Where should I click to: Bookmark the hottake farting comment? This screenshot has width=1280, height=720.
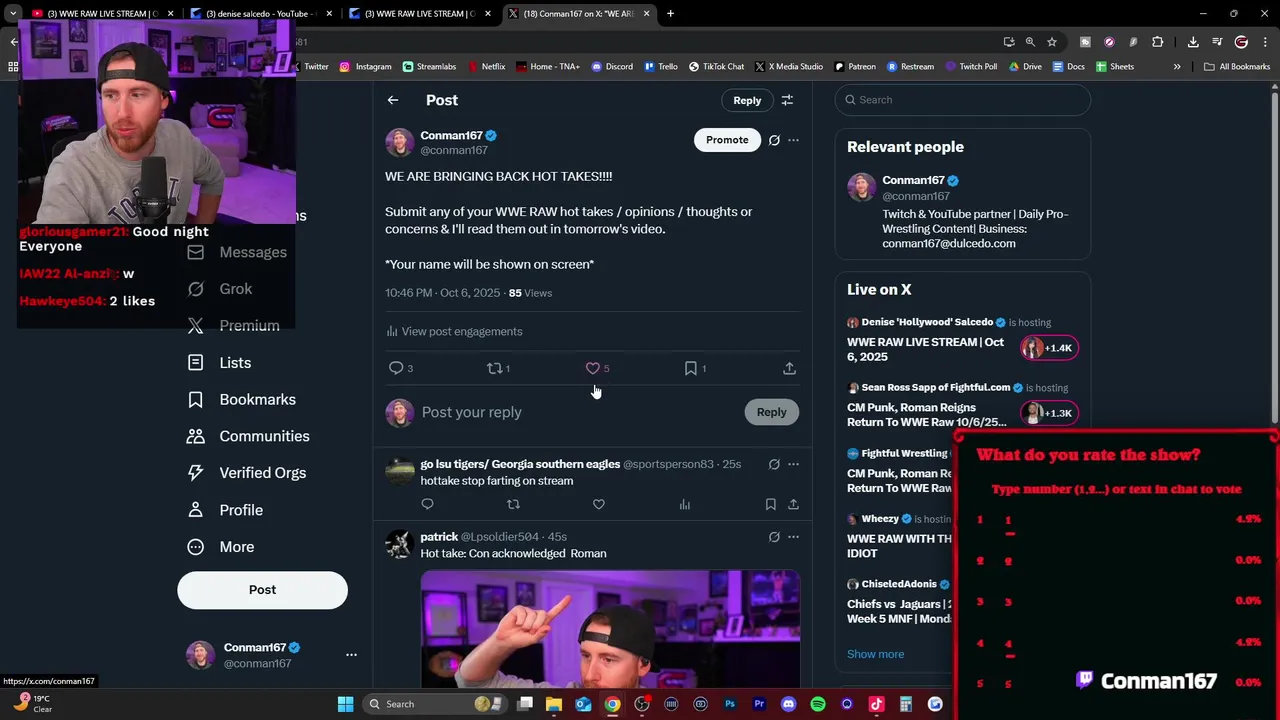tap(770, 504)
